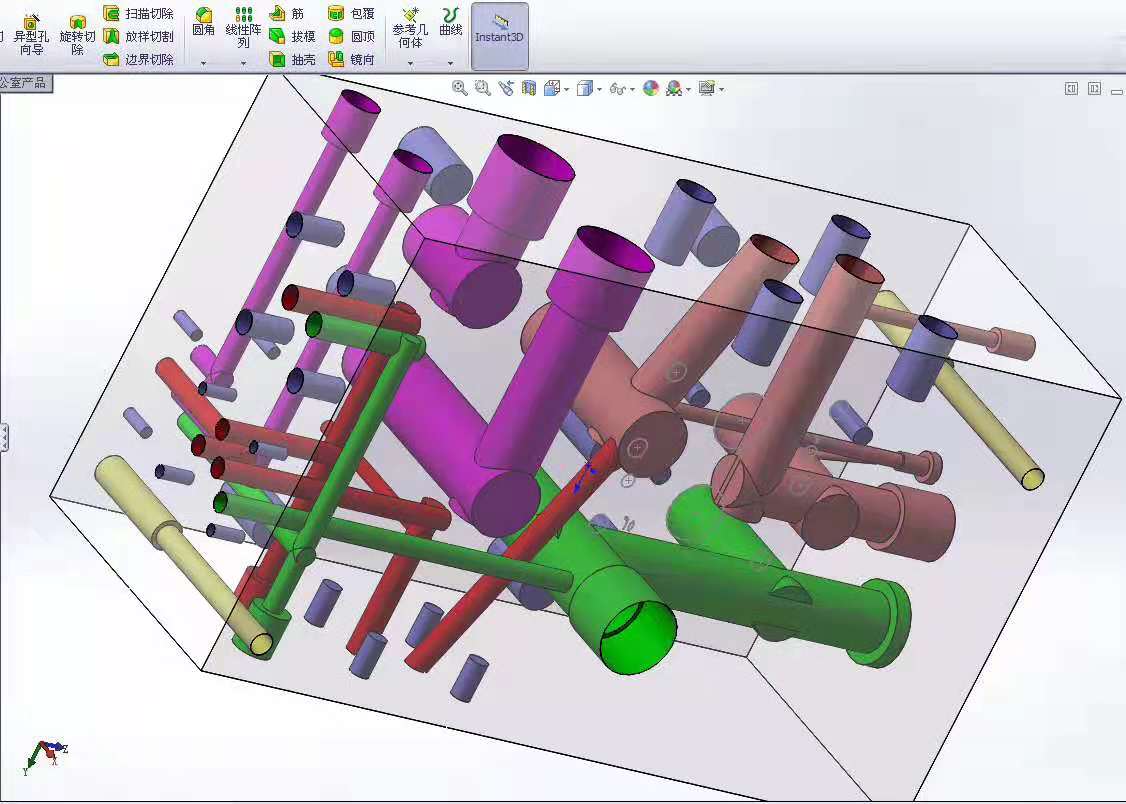Screen dimensions: 1126x804
Task: Toggle the Section View icon
Action: pos(529,88)
